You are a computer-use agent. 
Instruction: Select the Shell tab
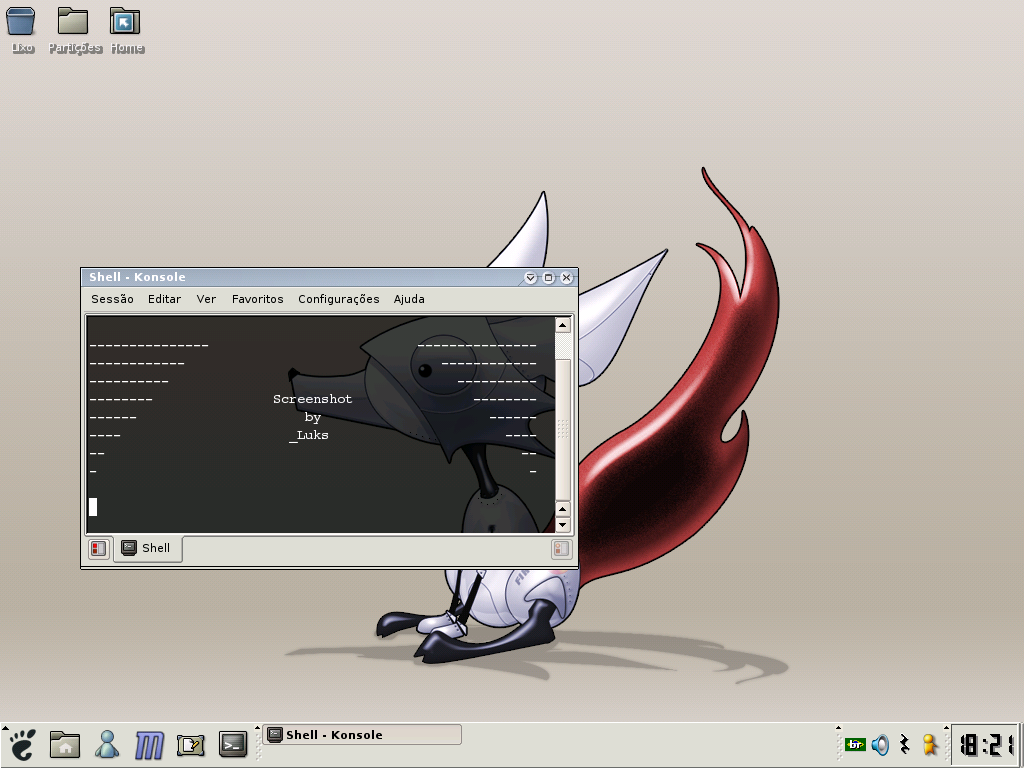pyautogui.click(x=148, y=548)
